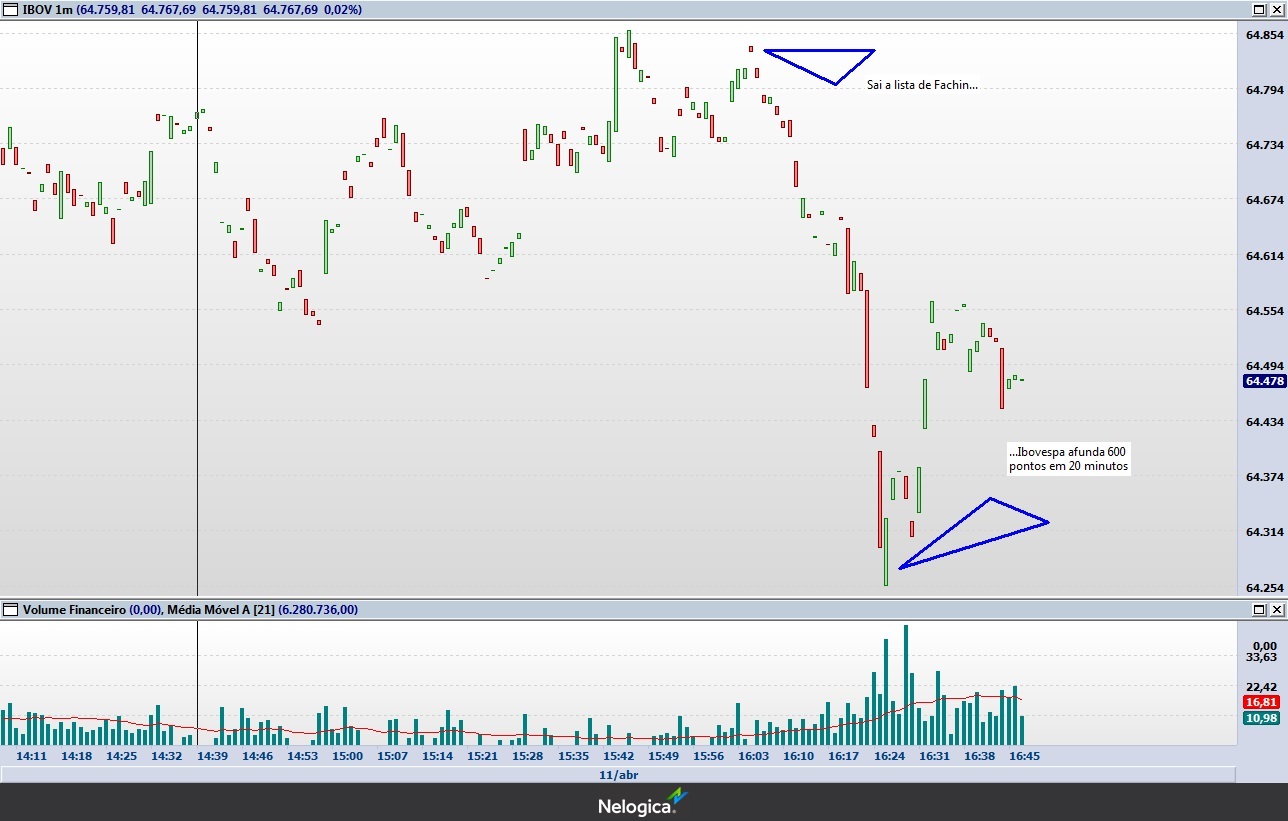Click the 11/abr date bar

point(618,774)
